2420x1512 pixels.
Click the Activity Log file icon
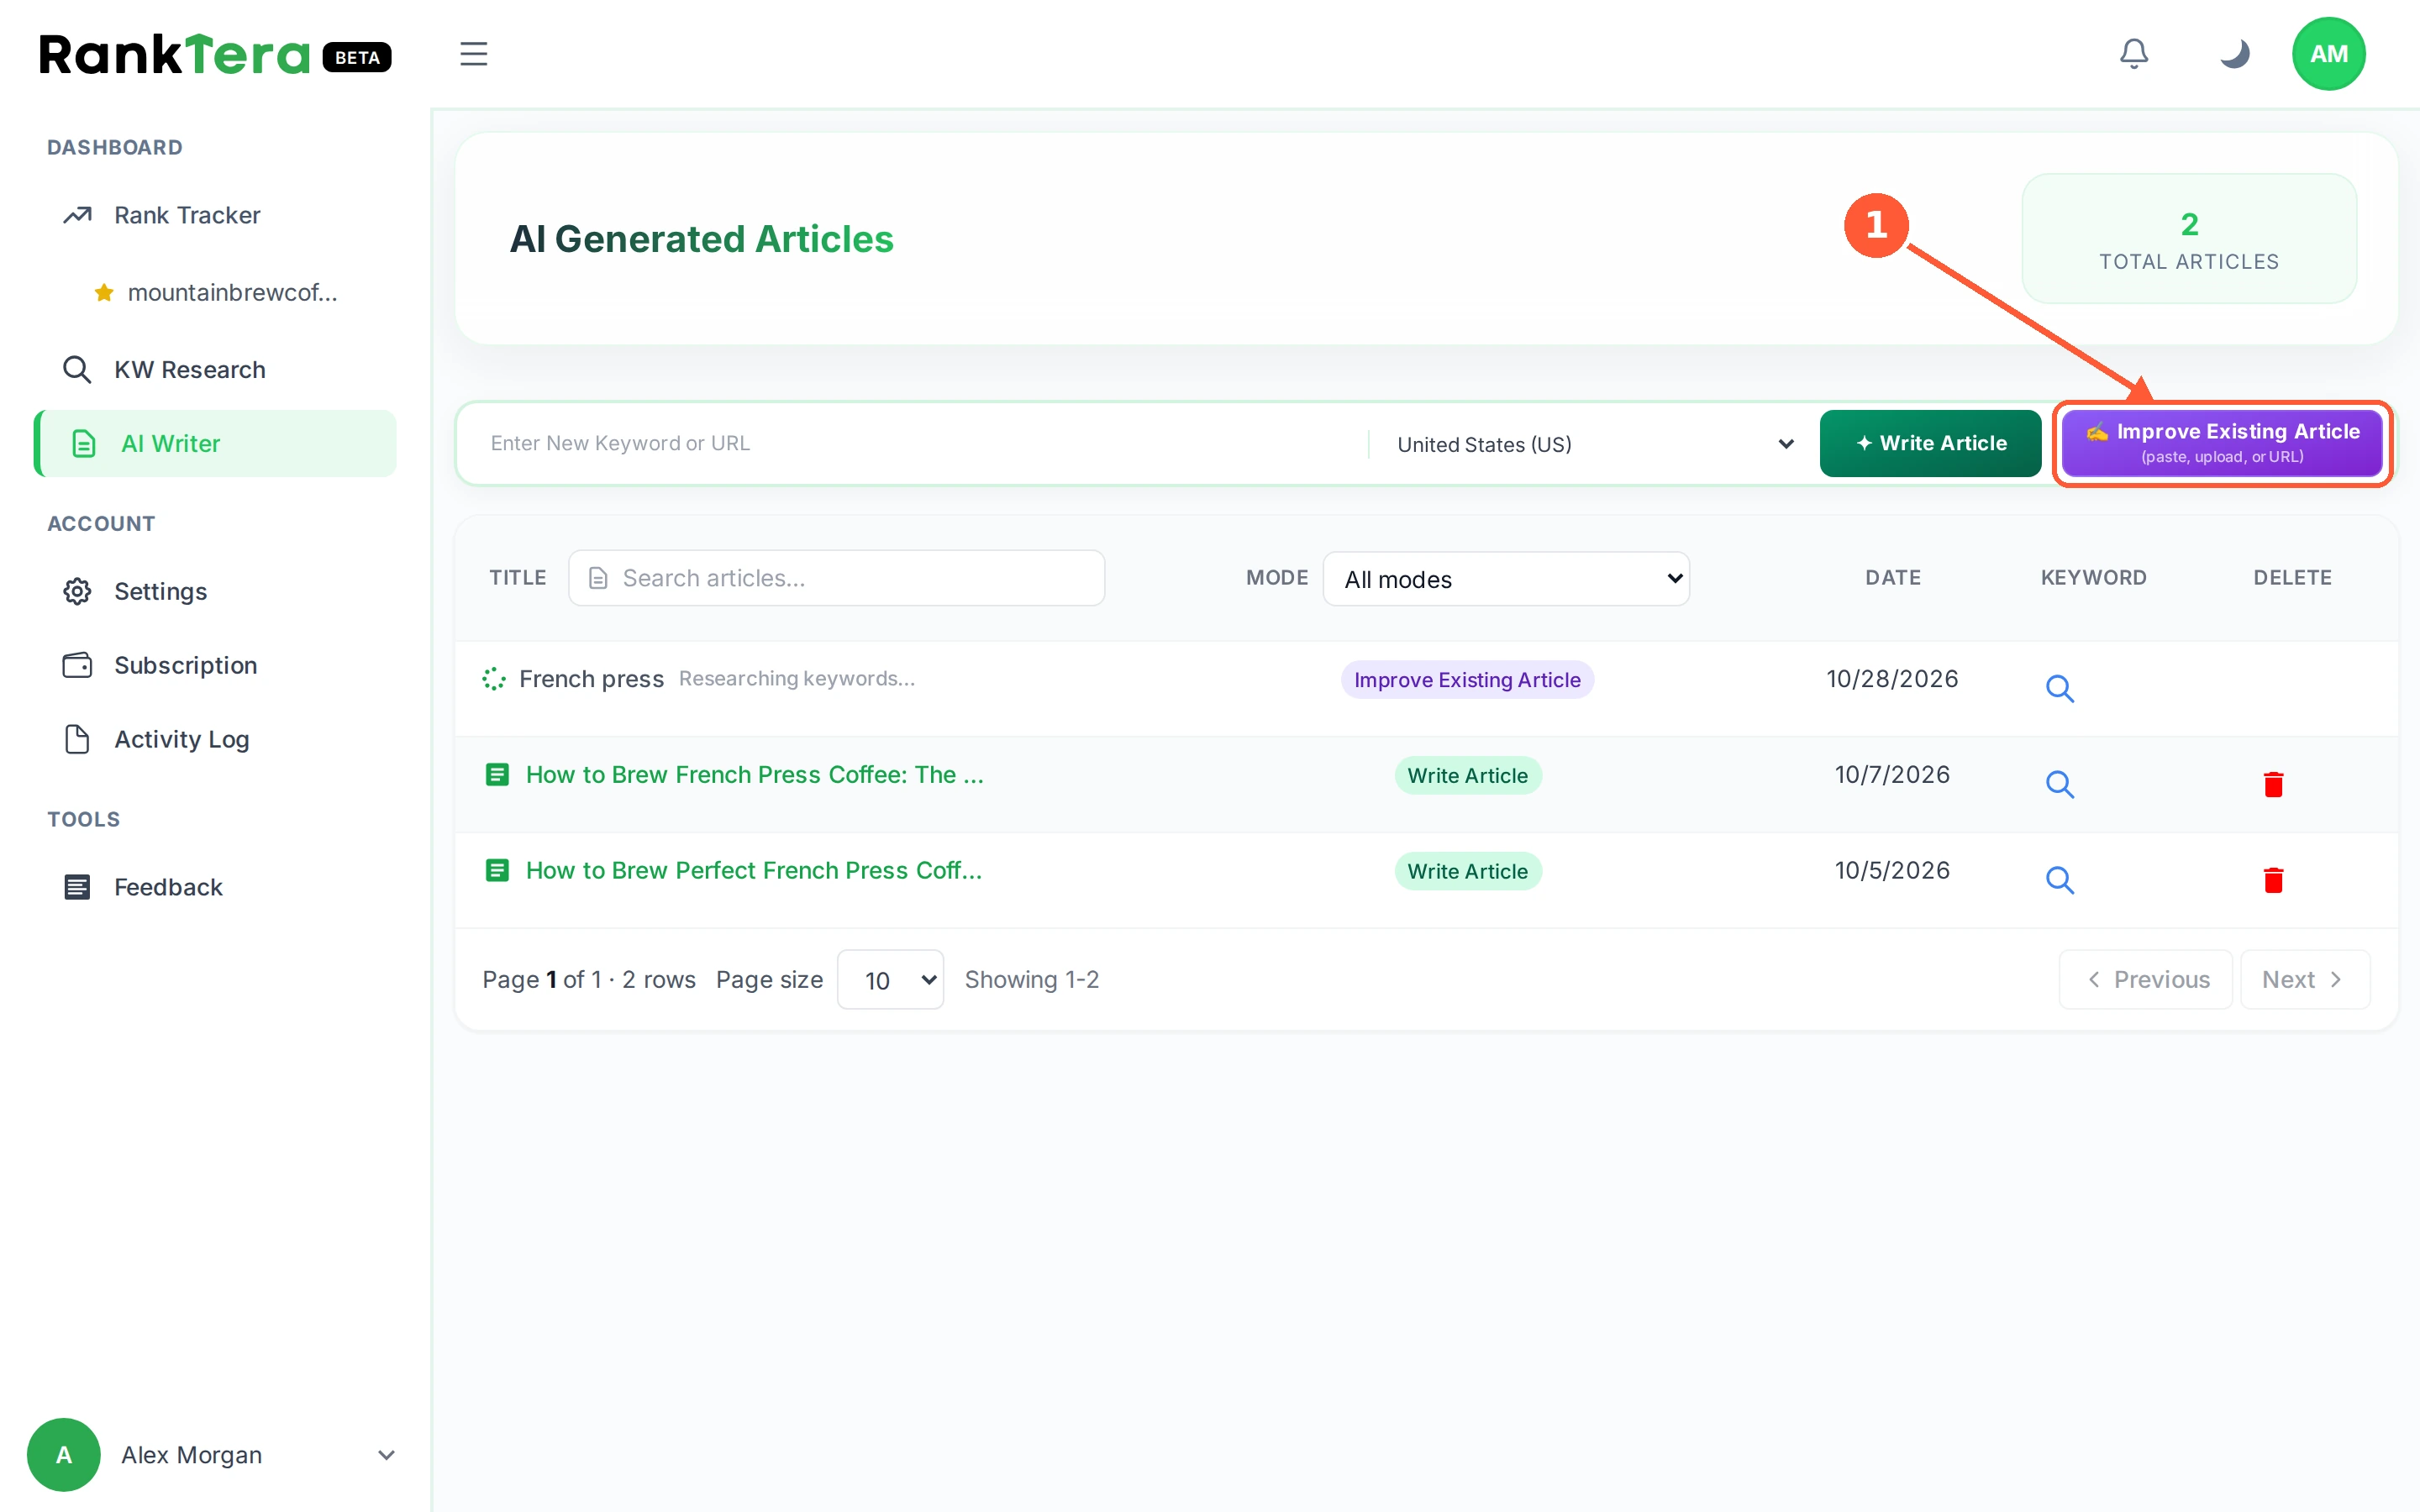click(x=77, y=739)
